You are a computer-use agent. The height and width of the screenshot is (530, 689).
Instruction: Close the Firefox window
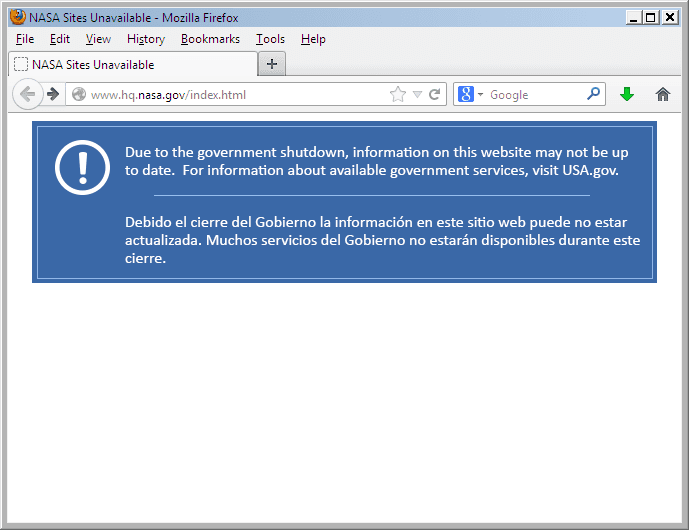670,18
